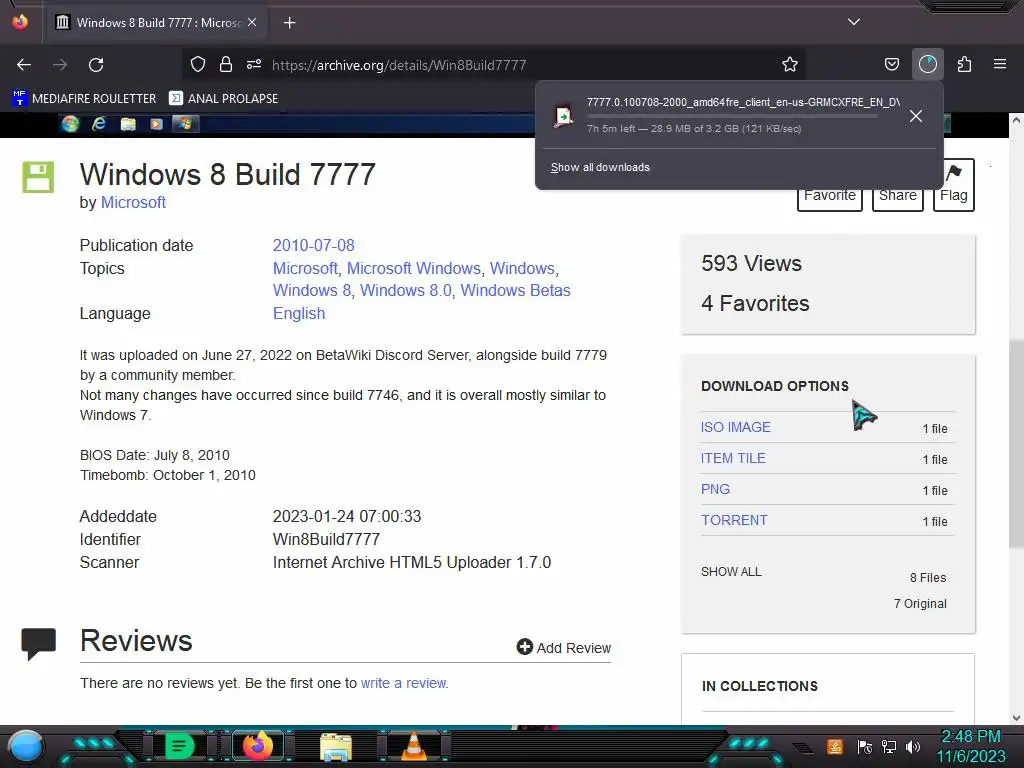Open the tracking protection shield icon

[x=198, y=65]
